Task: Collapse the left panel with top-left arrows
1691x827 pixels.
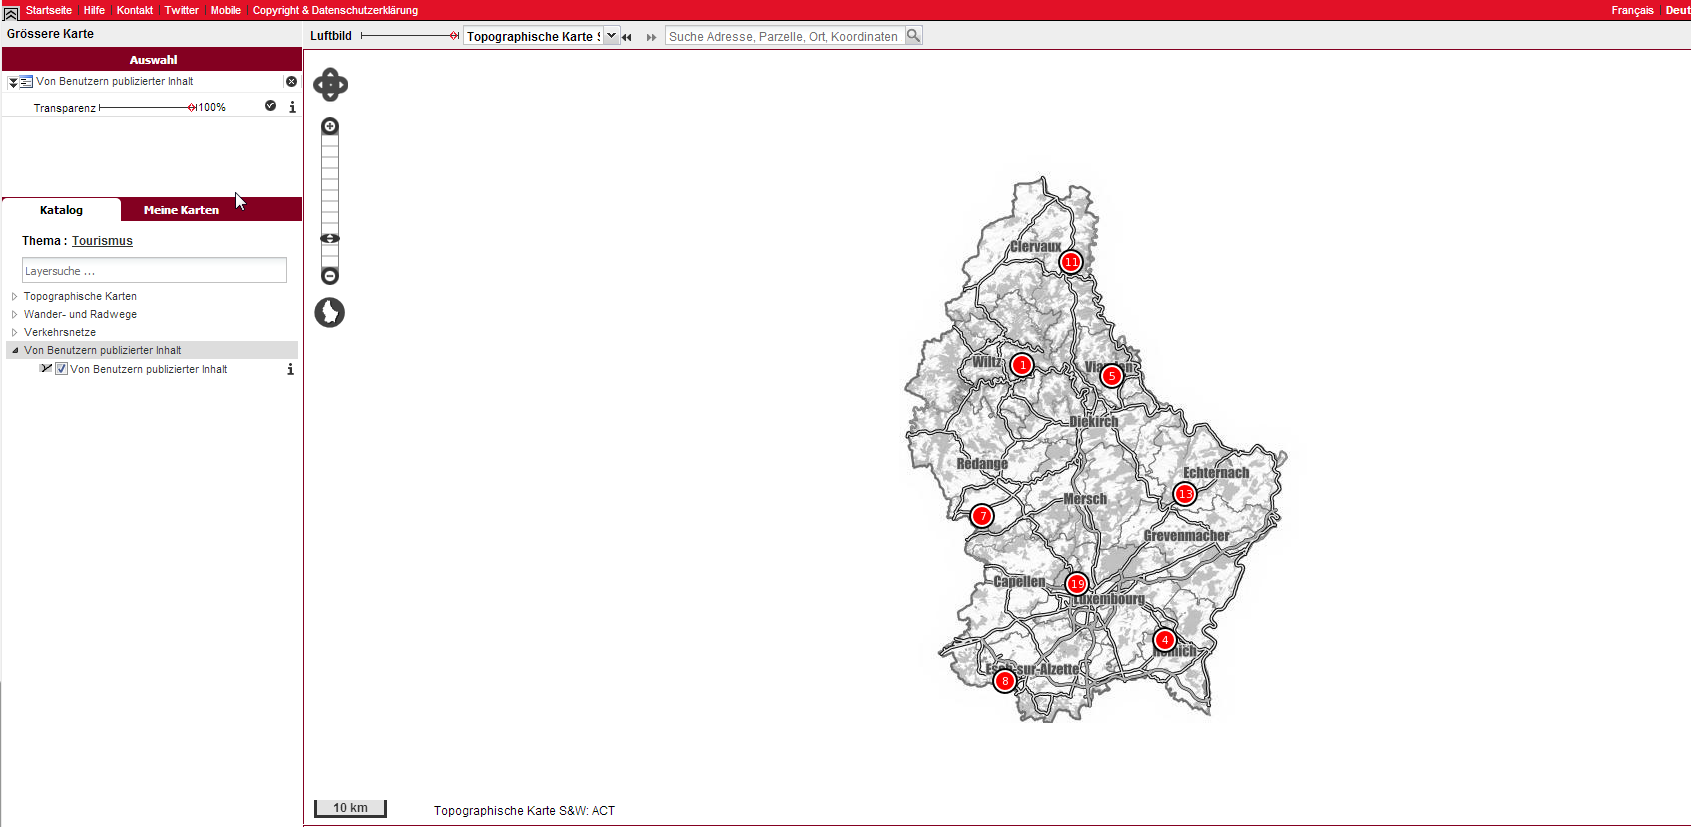Action: pyautogui.click(x=11, y=12)
